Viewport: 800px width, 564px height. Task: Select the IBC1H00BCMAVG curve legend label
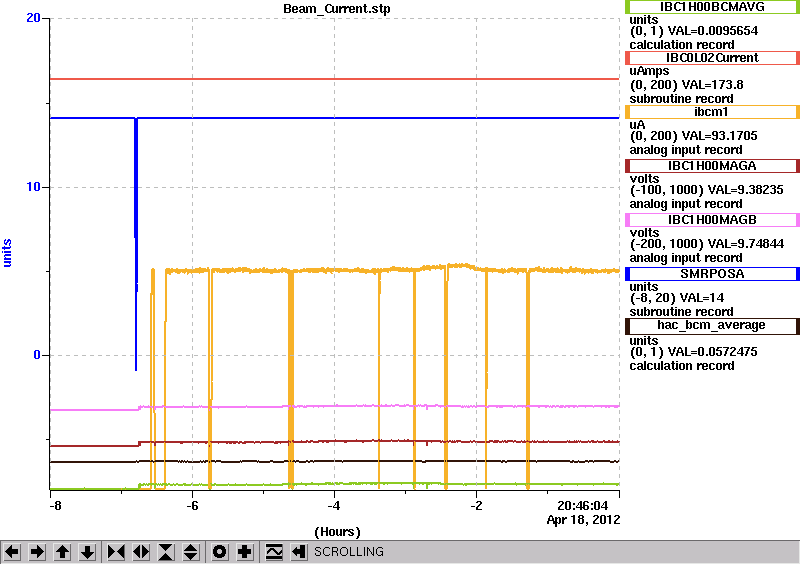click(712, 7)
